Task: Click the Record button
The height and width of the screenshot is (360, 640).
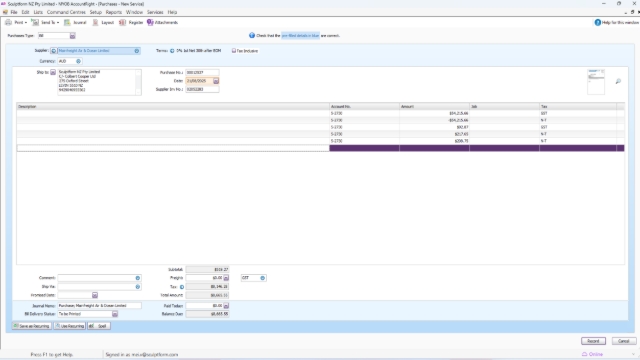Action: coord(593,341)
